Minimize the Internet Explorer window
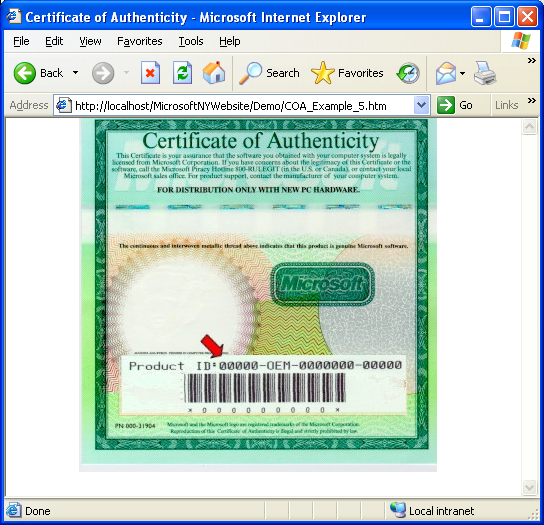544x525 pixels. coord(481,16)
